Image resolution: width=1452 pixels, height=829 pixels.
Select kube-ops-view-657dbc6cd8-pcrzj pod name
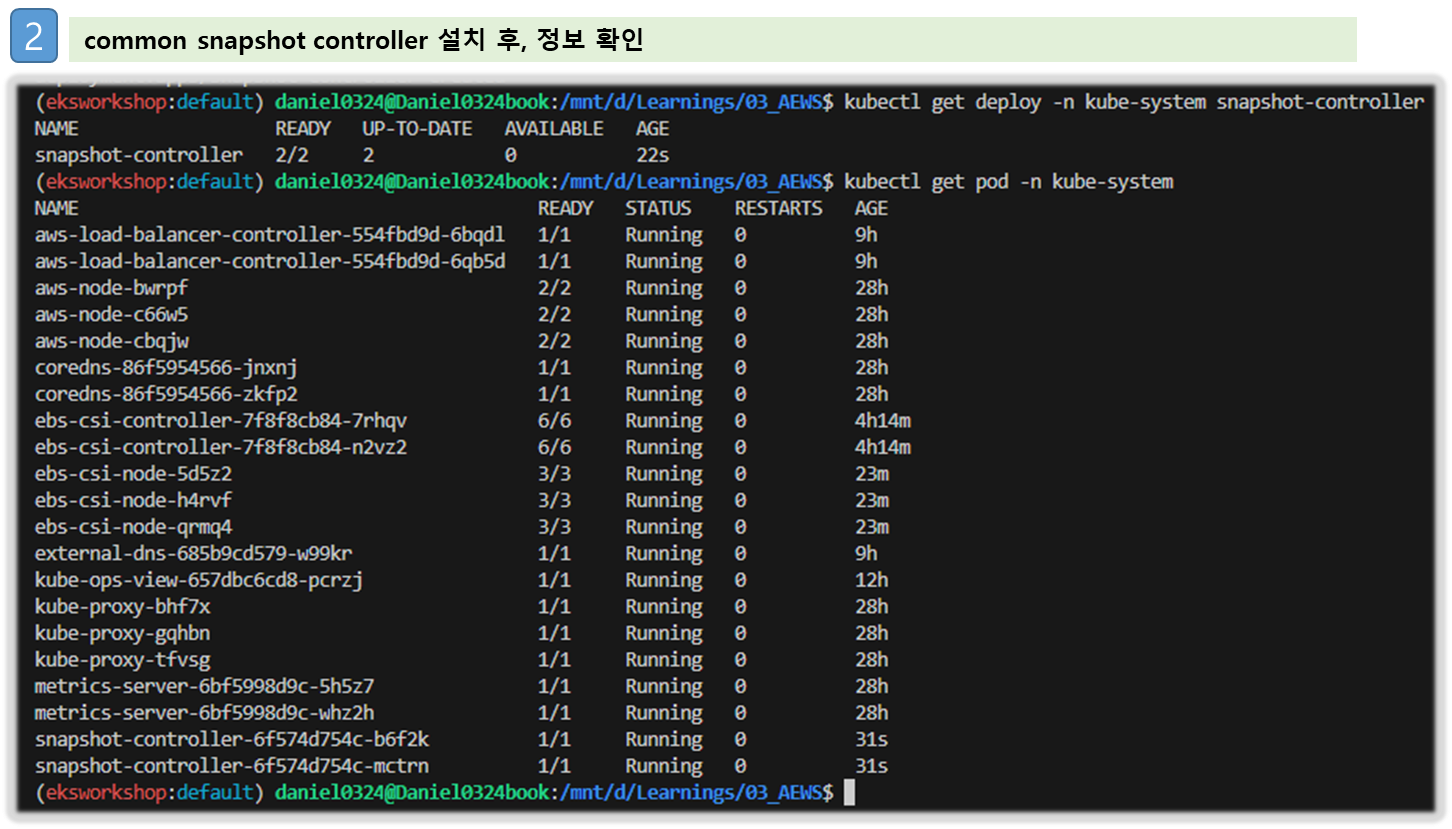tap(199, 580)
